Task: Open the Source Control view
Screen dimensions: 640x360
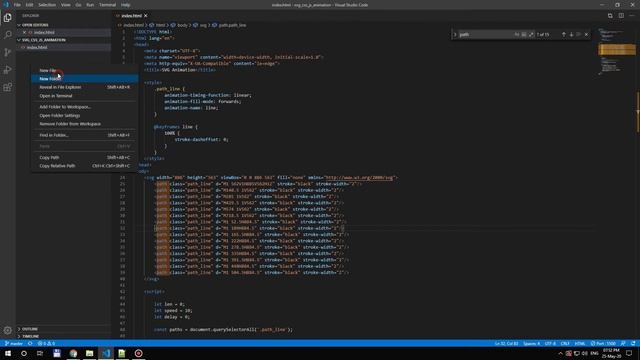Action: (x=7, y=52)
